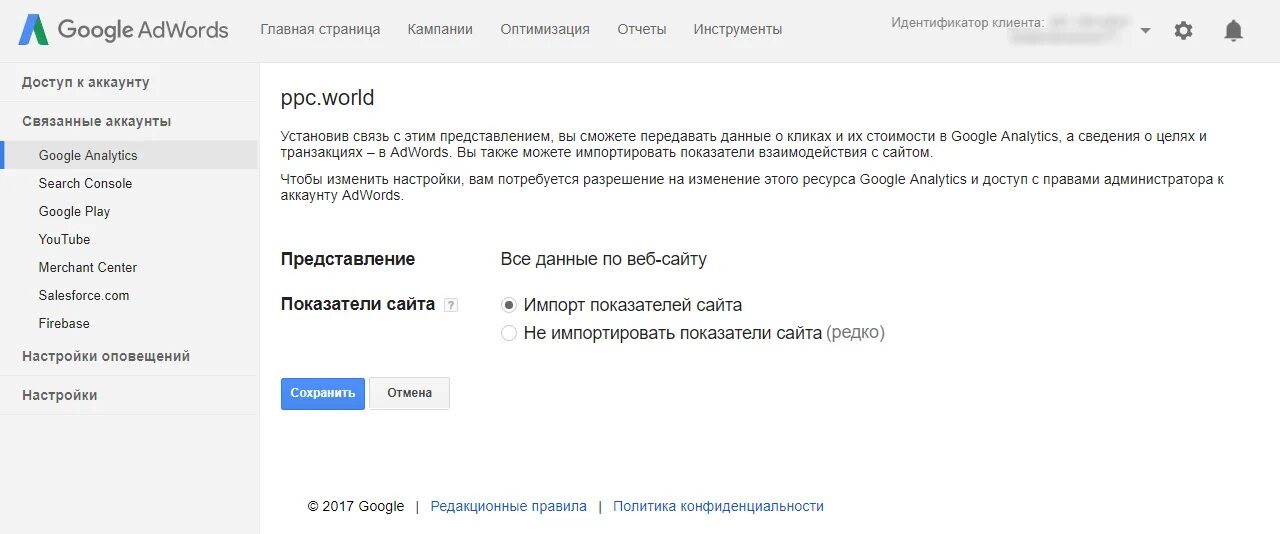Open 'Редакционные правила' footer link
Screen dimensions: 1280x534
(508, 506)
